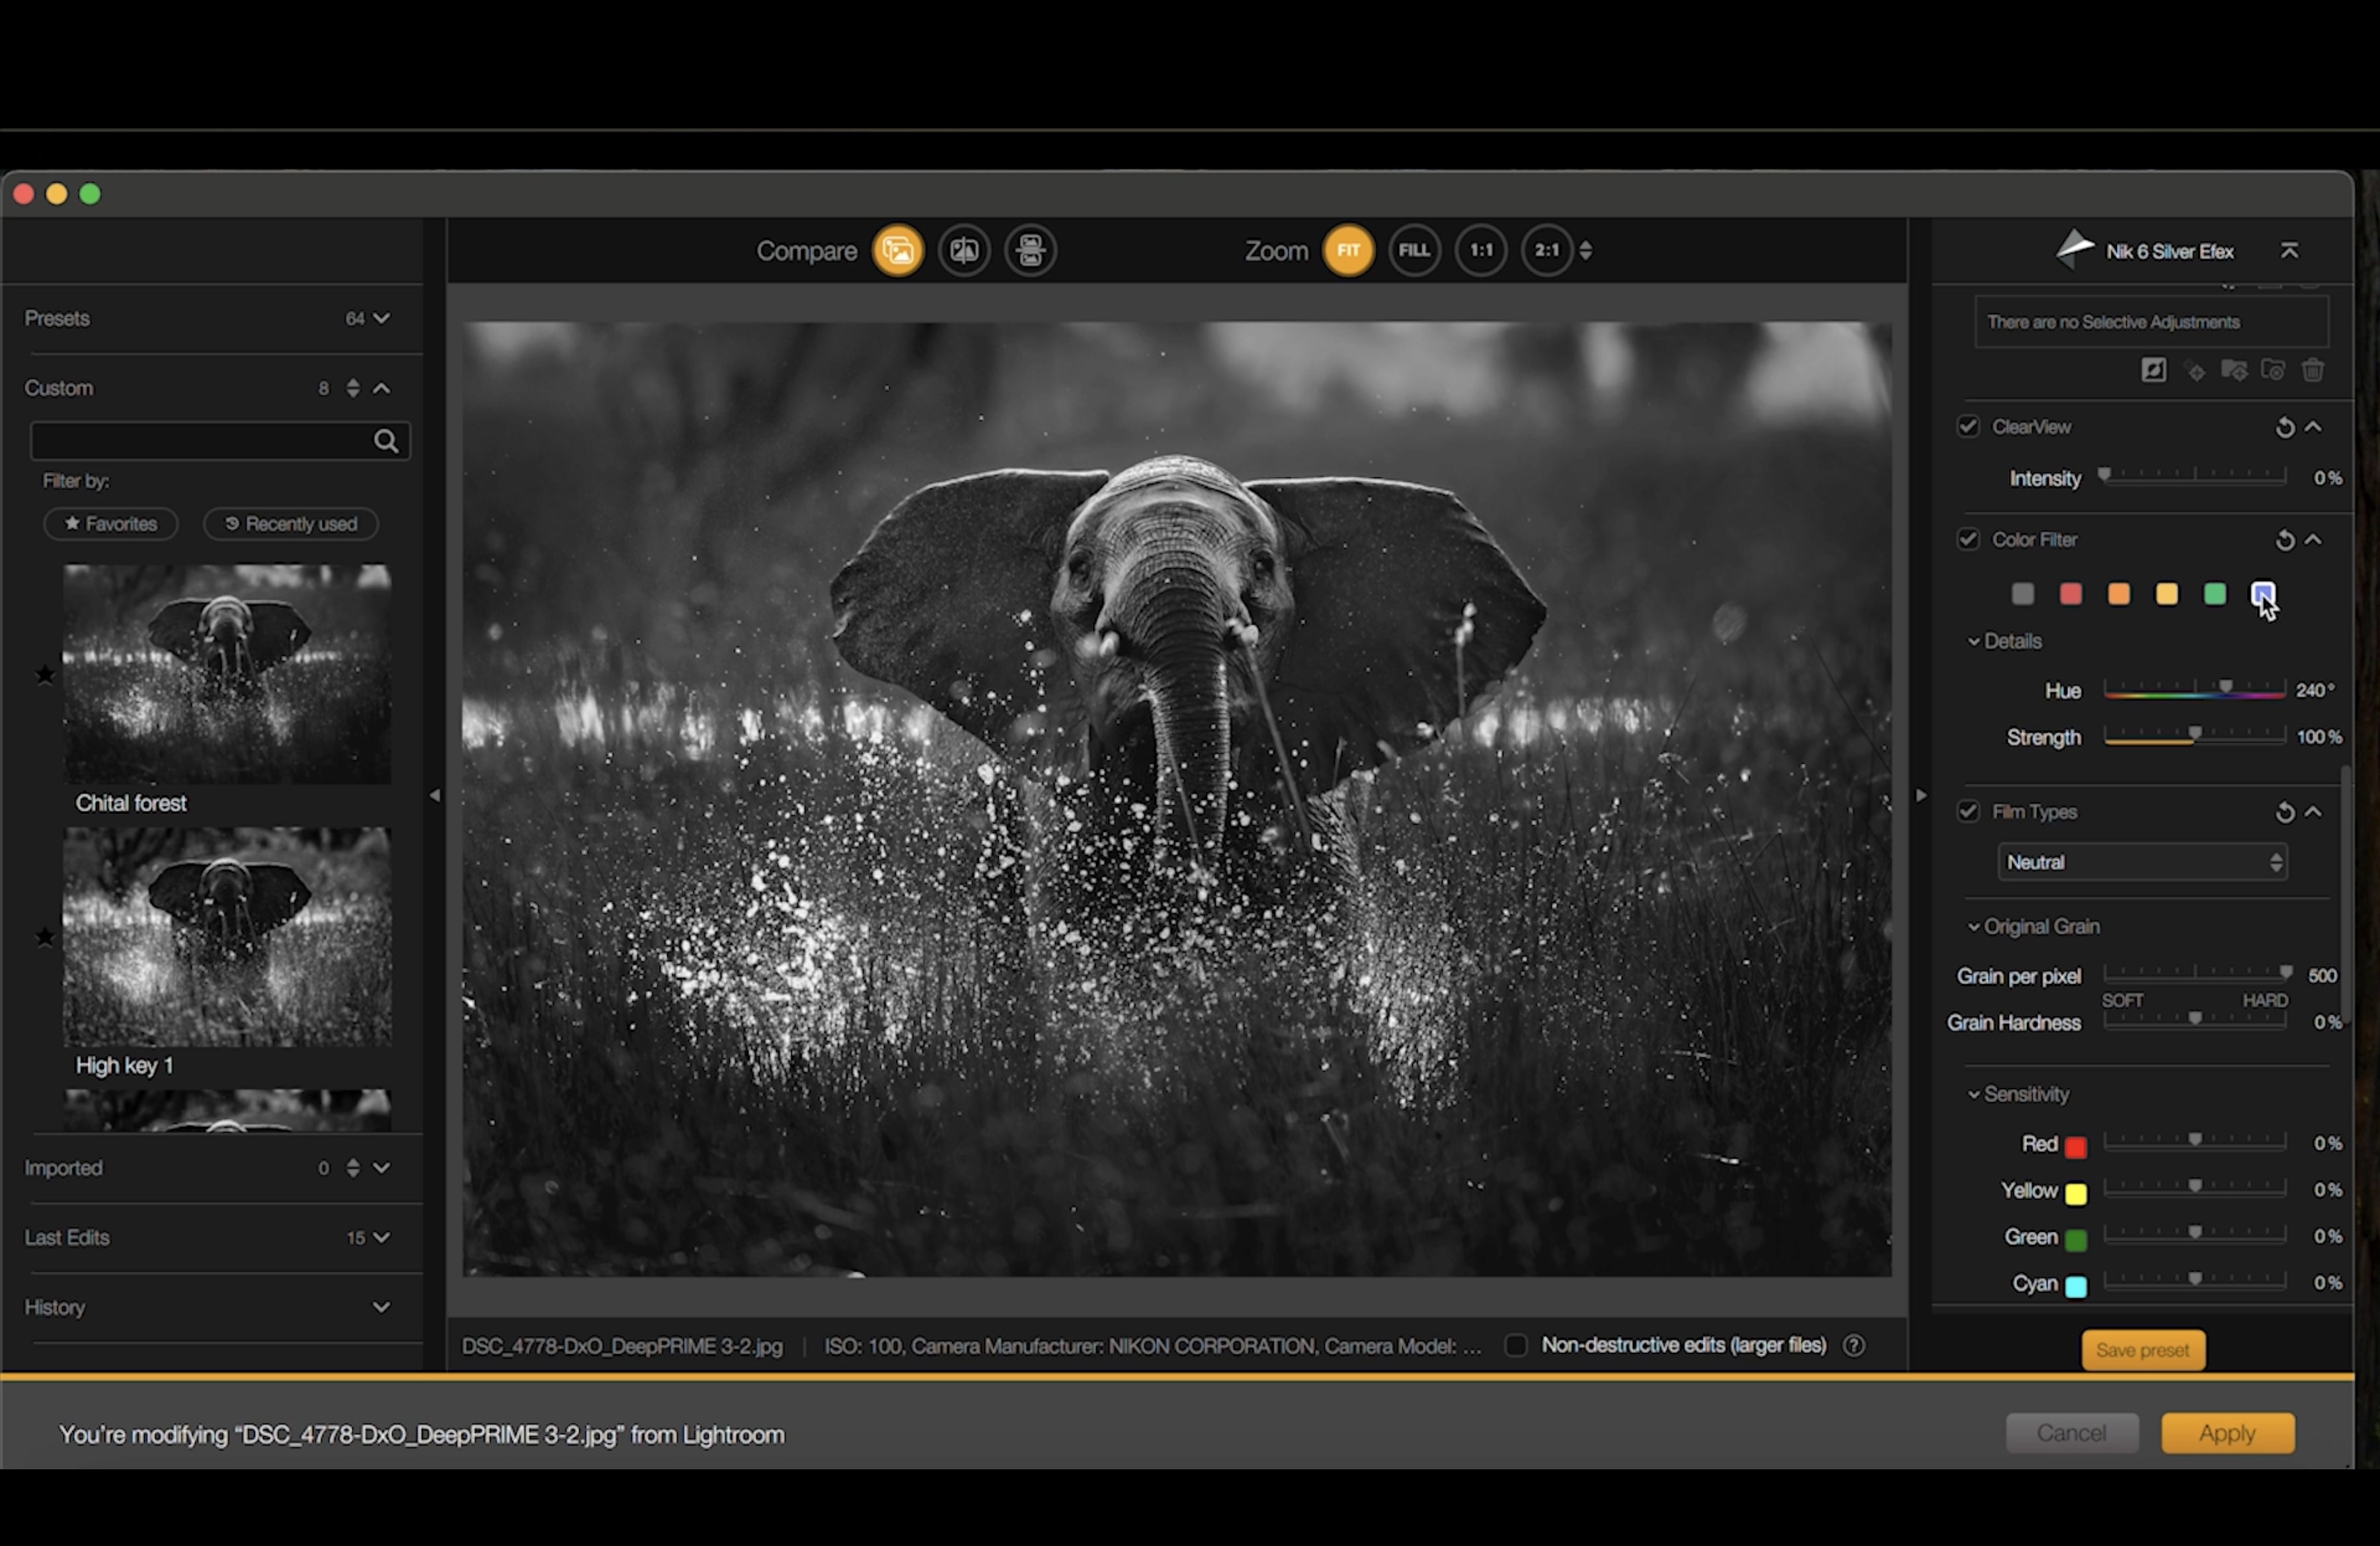
Task: Click the mask display icon under Selective Adjustments
Action: (x=2153, y=371)
